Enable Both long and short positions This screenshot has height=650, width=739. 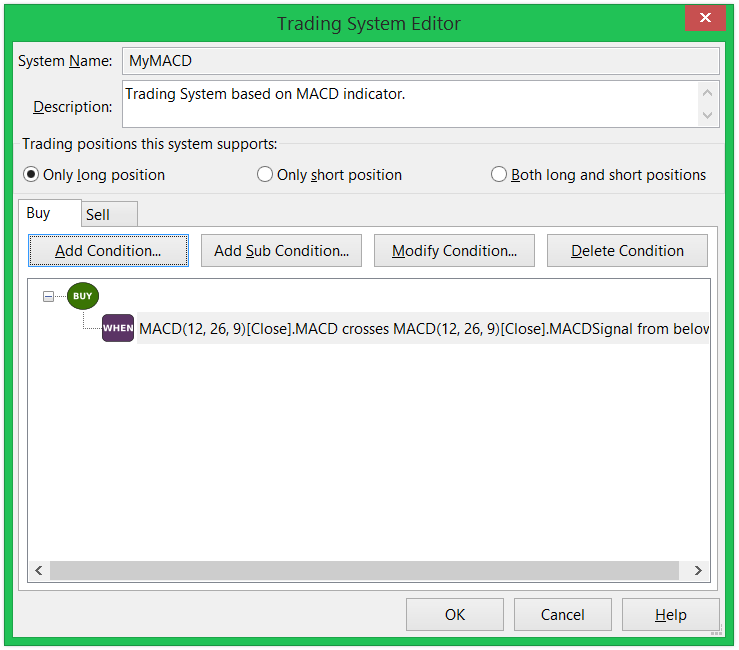499,175
